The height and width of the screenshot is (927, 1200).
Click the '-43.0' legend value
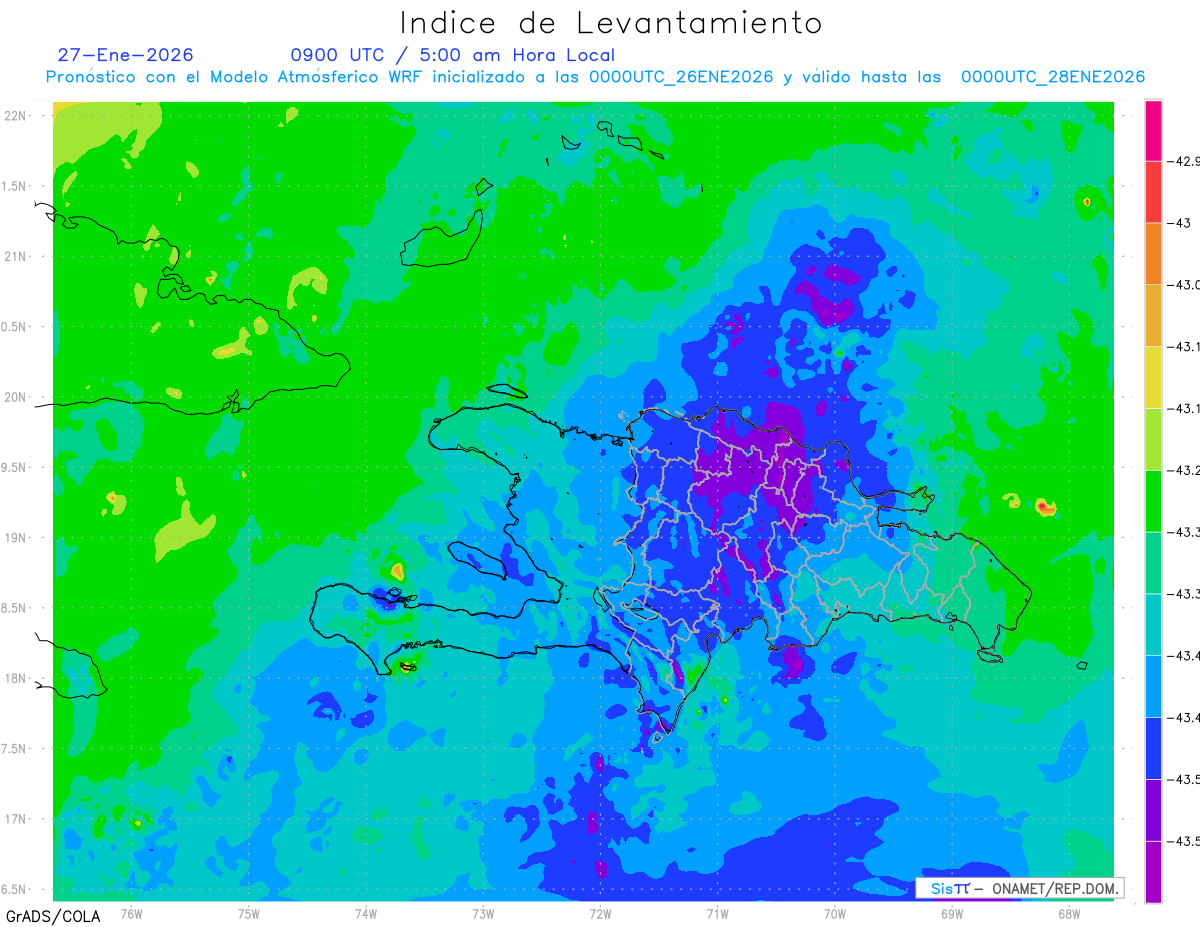tap(1184, 285)
